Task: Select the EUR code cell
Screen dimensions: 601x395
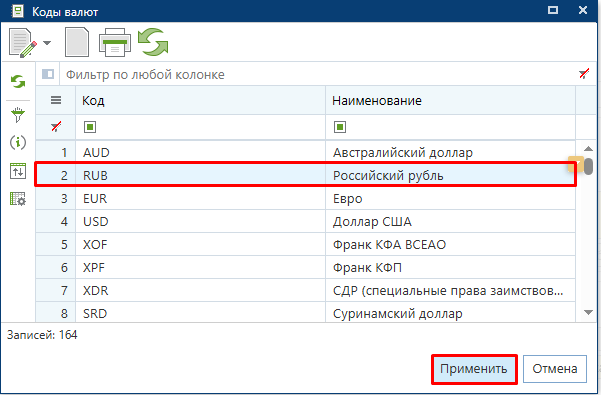Action: [200, 198]
